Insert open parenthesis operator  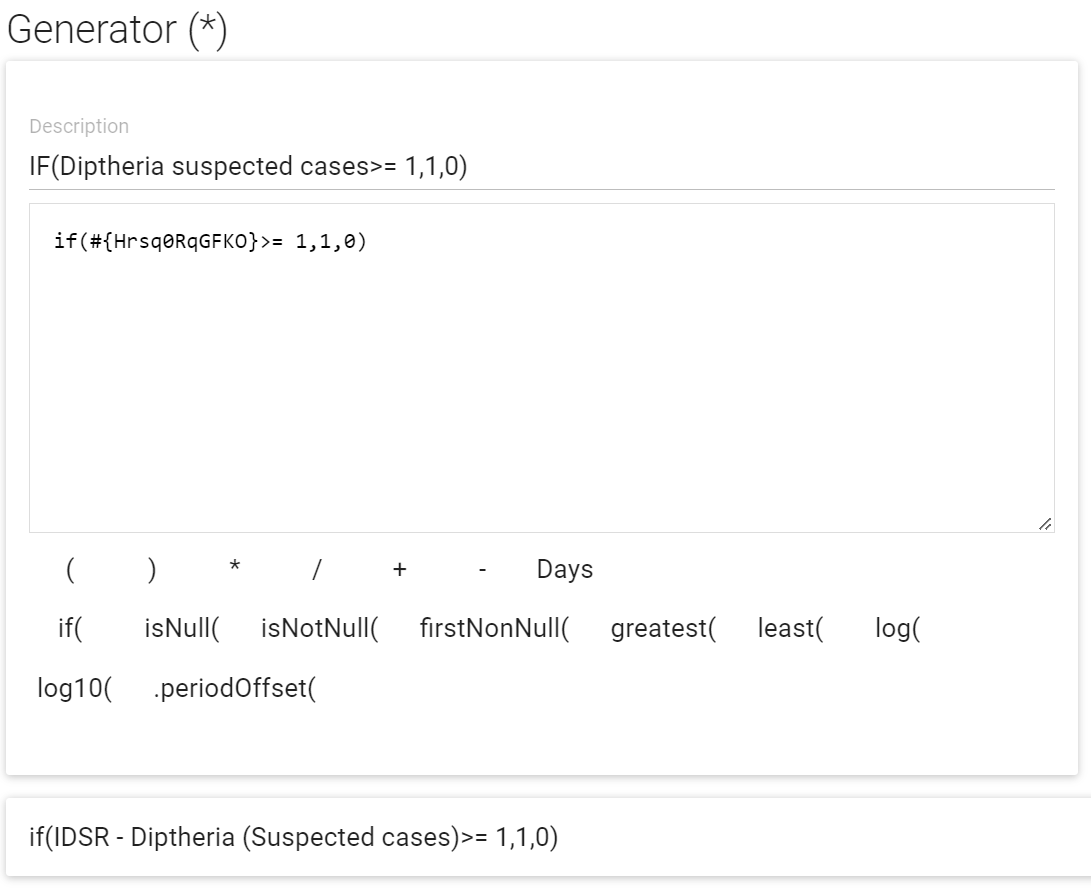[x=70, y=570]
